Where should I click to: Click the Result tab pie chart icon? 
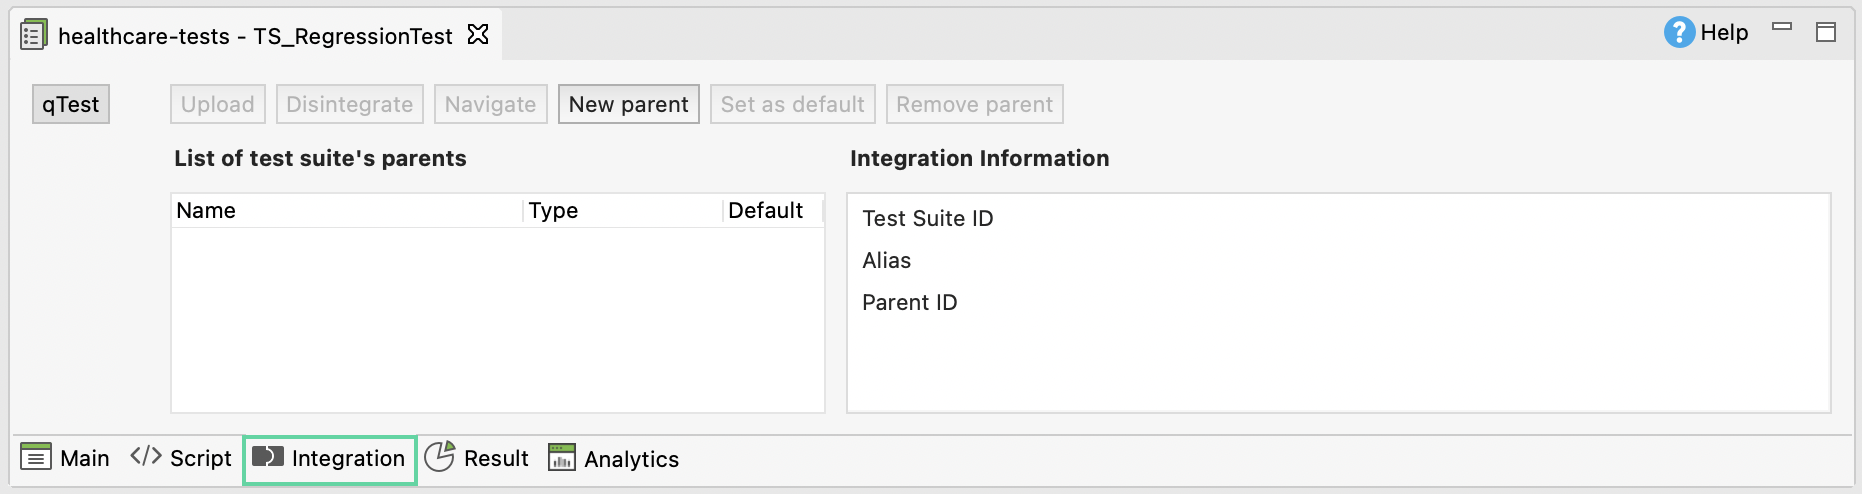tap(439, 457)
